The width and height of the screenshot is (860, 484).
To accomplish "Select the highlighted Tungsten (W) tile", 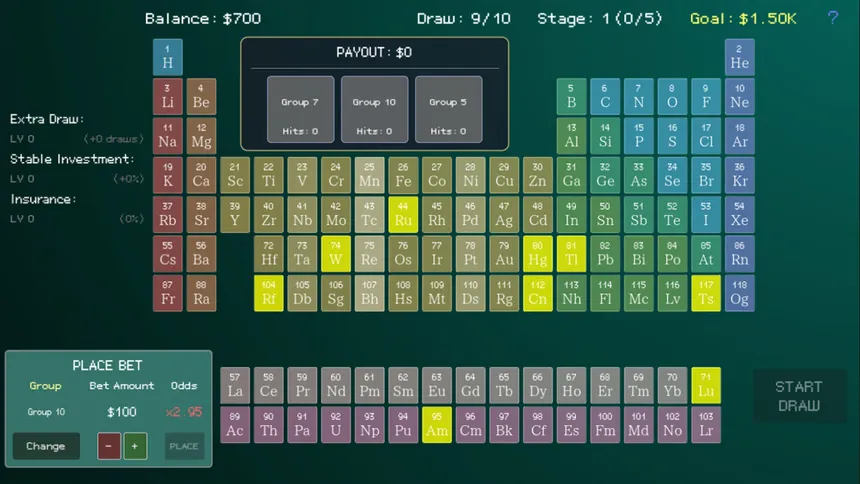I will 336,254.
